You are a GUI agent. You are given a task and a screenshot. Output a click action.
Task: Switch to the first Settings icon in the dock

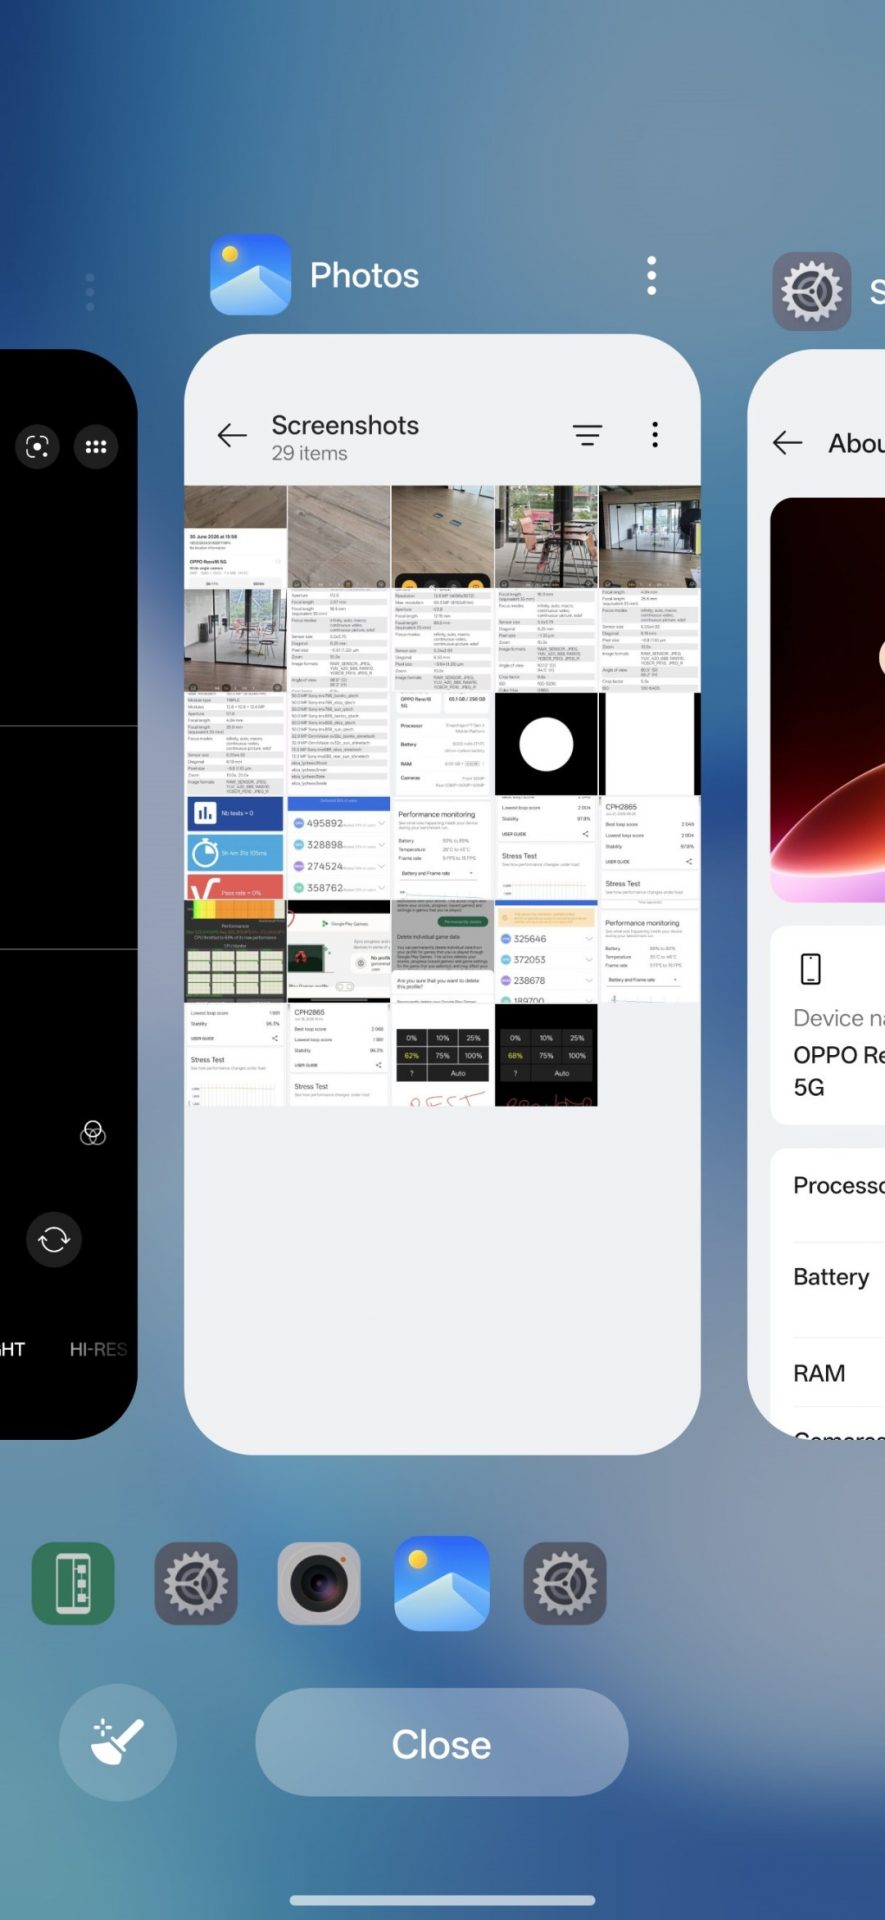click(196, 1583)
